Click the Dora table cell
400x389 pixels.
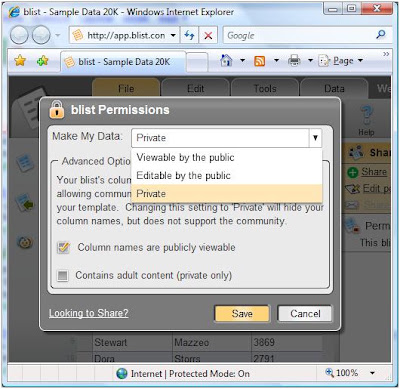132,358
